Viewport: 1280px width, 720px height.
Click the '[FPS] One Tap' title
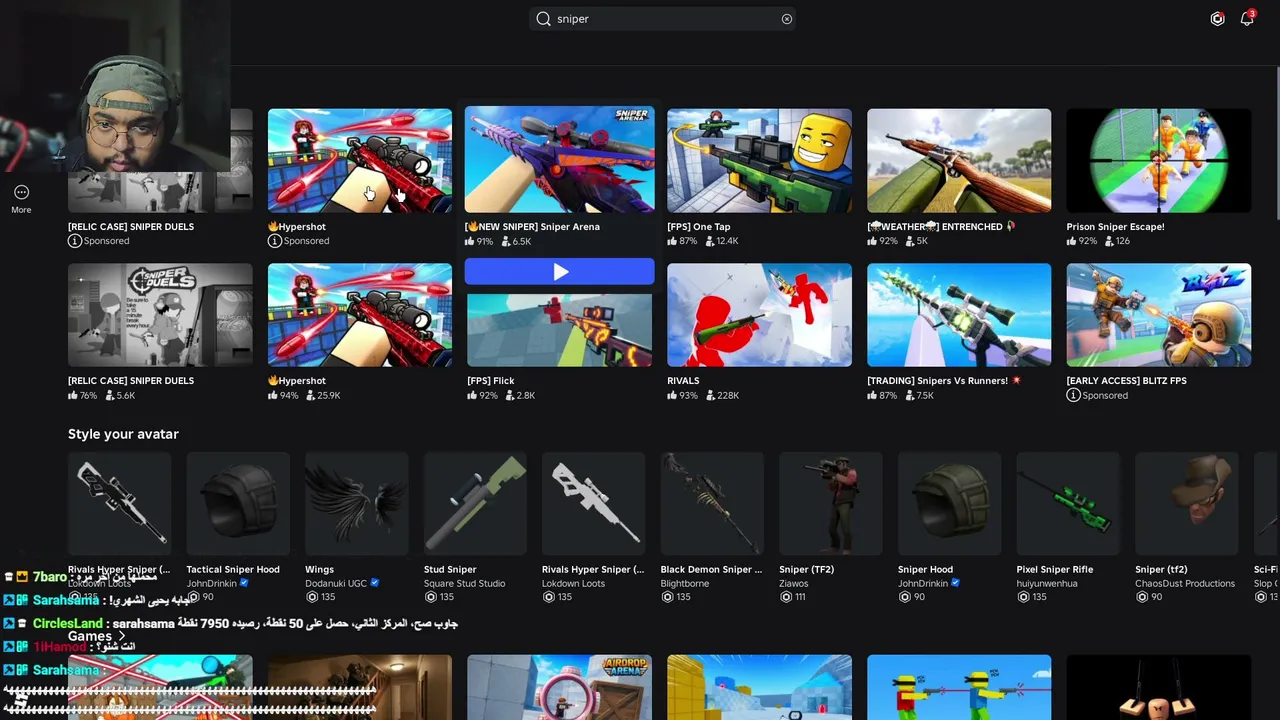click(699, 227)
